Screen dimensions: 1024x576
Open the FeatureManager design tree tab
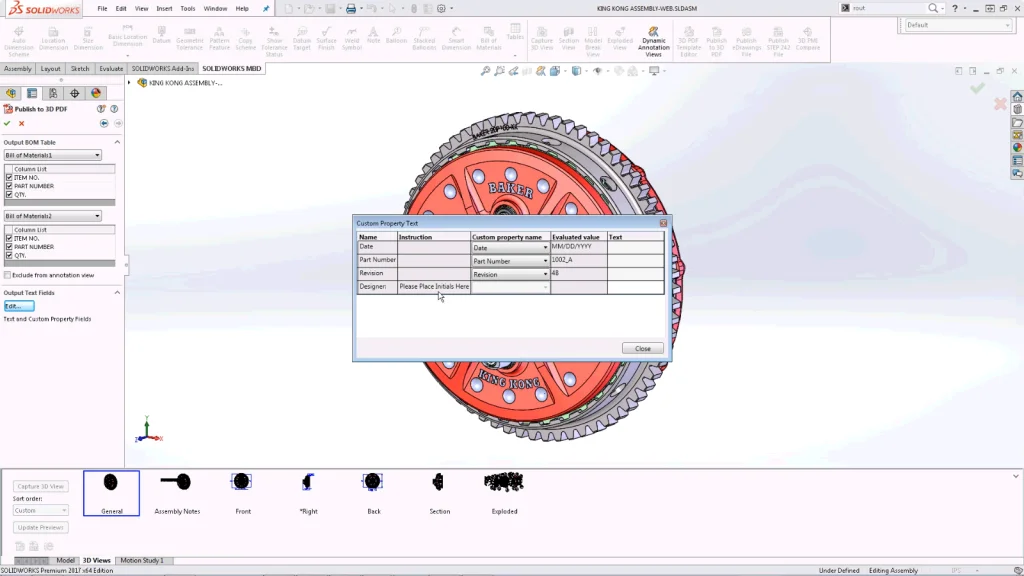tap(11, 93)
